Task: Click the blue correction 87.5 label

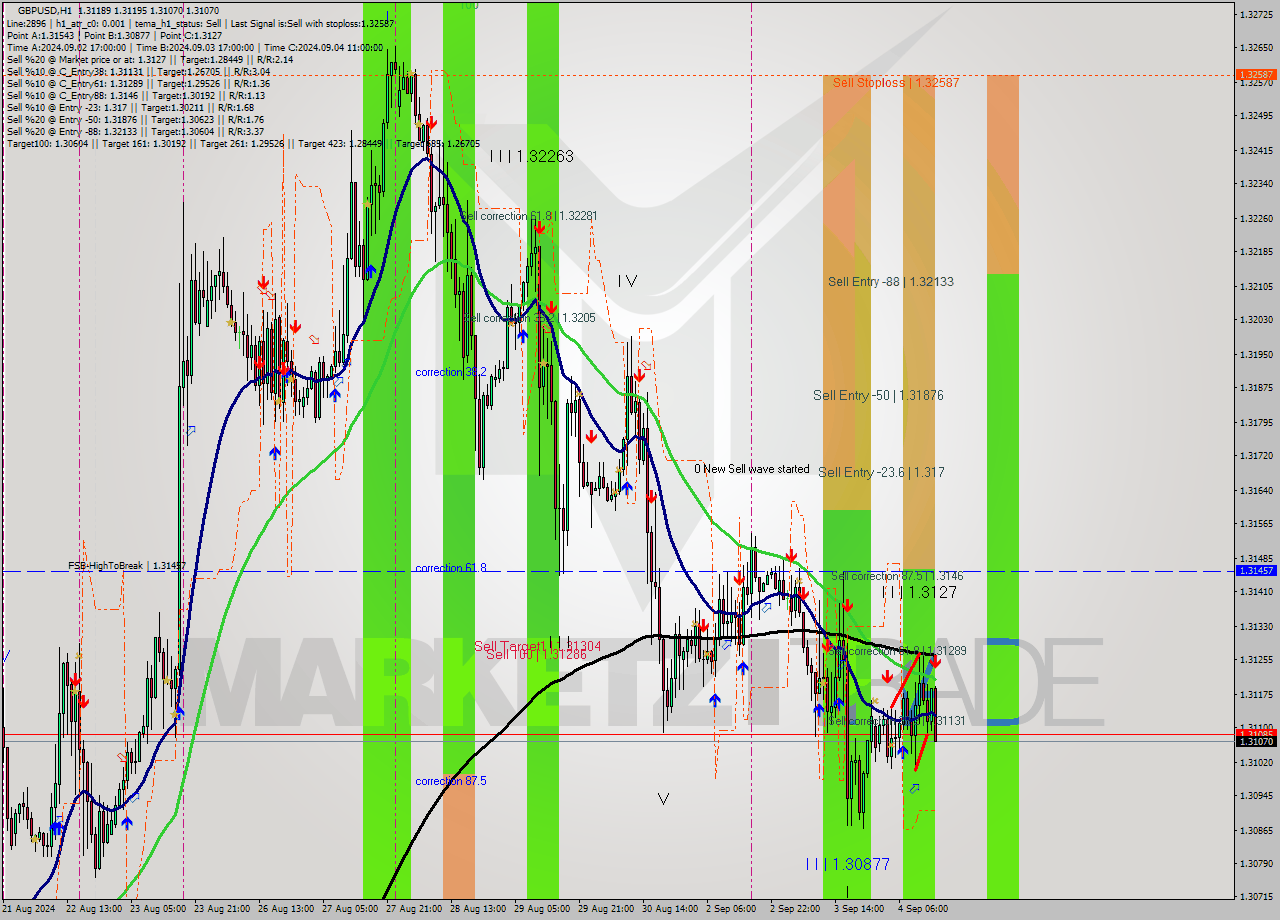Action: [x=449, y=781]
